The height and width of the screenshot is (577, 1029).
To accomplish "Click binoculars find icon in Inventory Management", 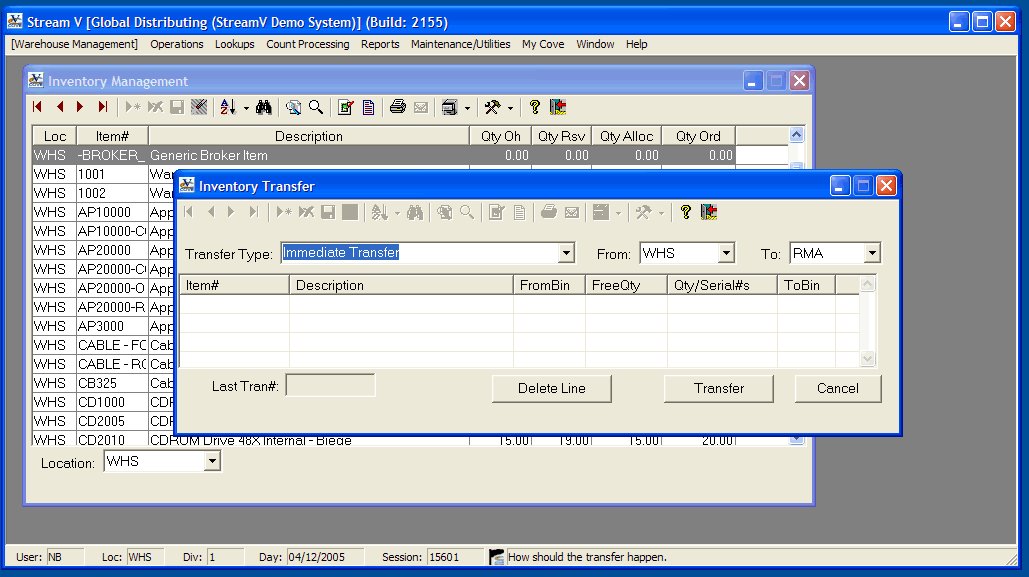I will [264, 107].
